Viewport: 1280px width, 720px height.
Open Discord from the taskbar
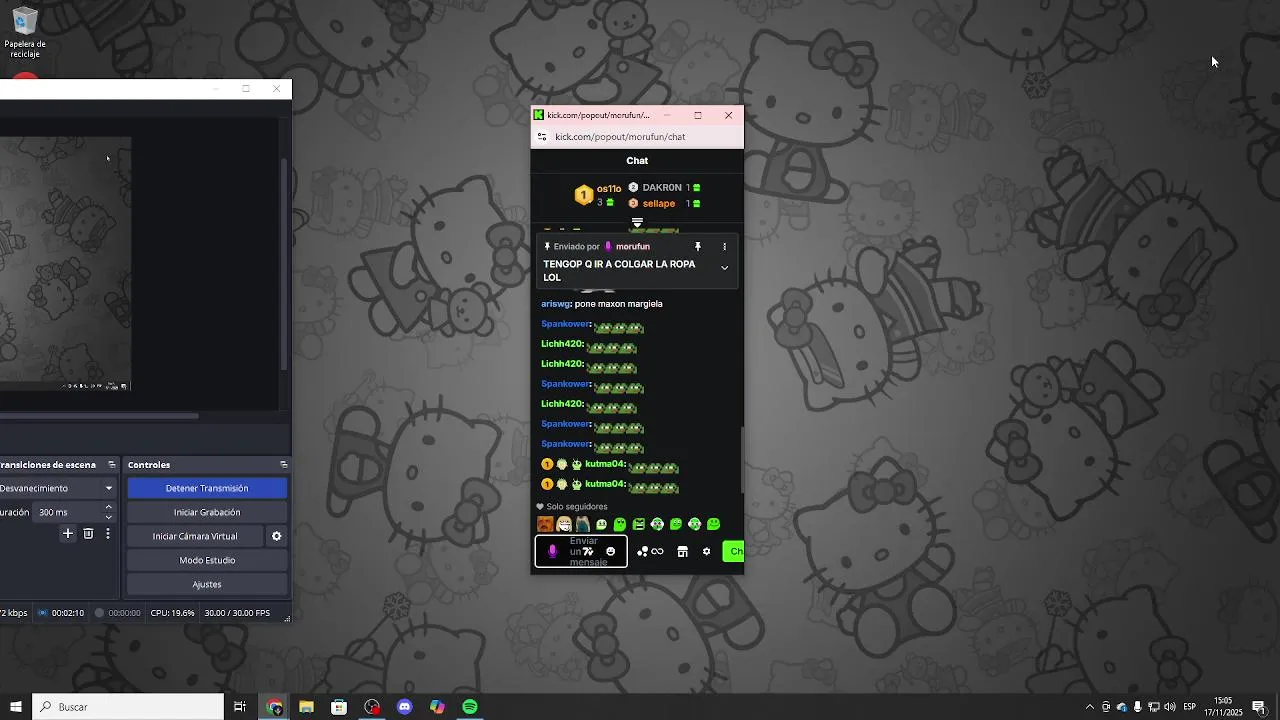[405, 707]
